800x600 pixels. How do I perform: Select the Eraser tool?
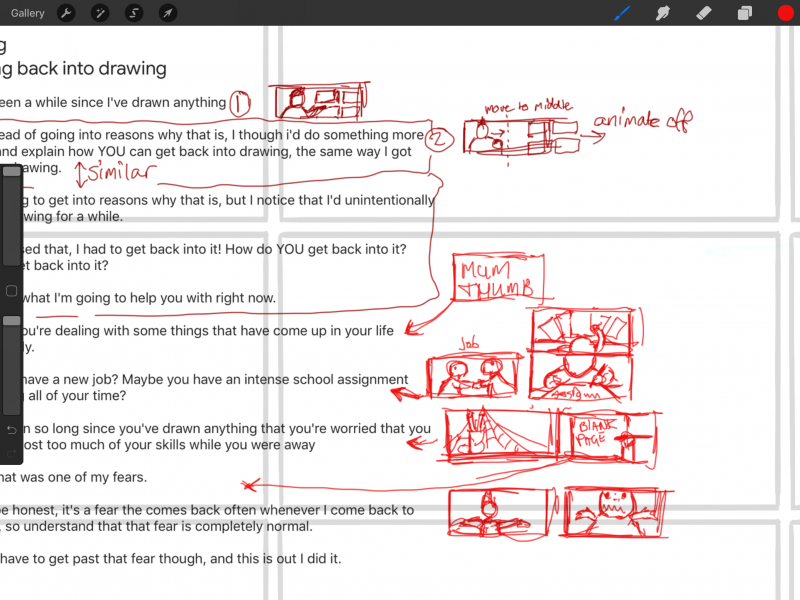click(702, 13)
